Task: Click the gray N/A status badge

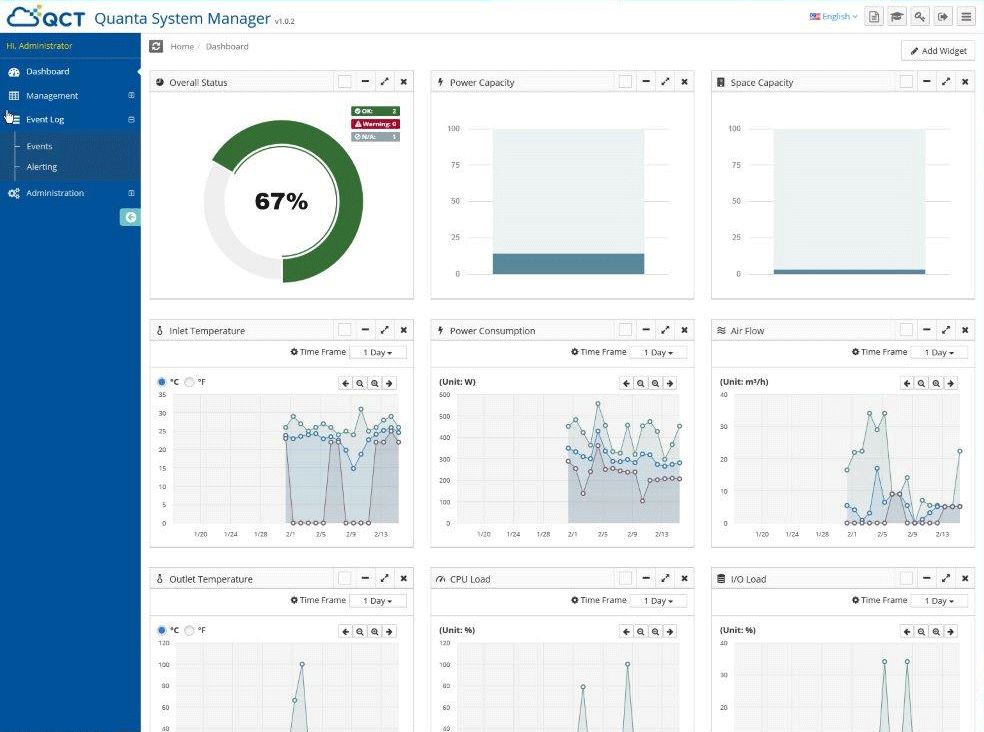Action: click(x=375, y=136)
